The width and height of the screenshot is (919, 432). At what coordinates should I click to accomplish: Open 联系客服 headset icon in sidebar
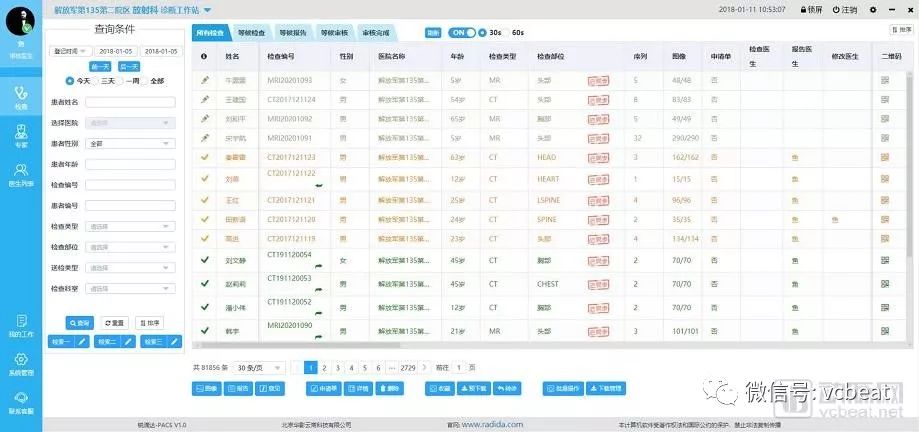click(21, 397)
